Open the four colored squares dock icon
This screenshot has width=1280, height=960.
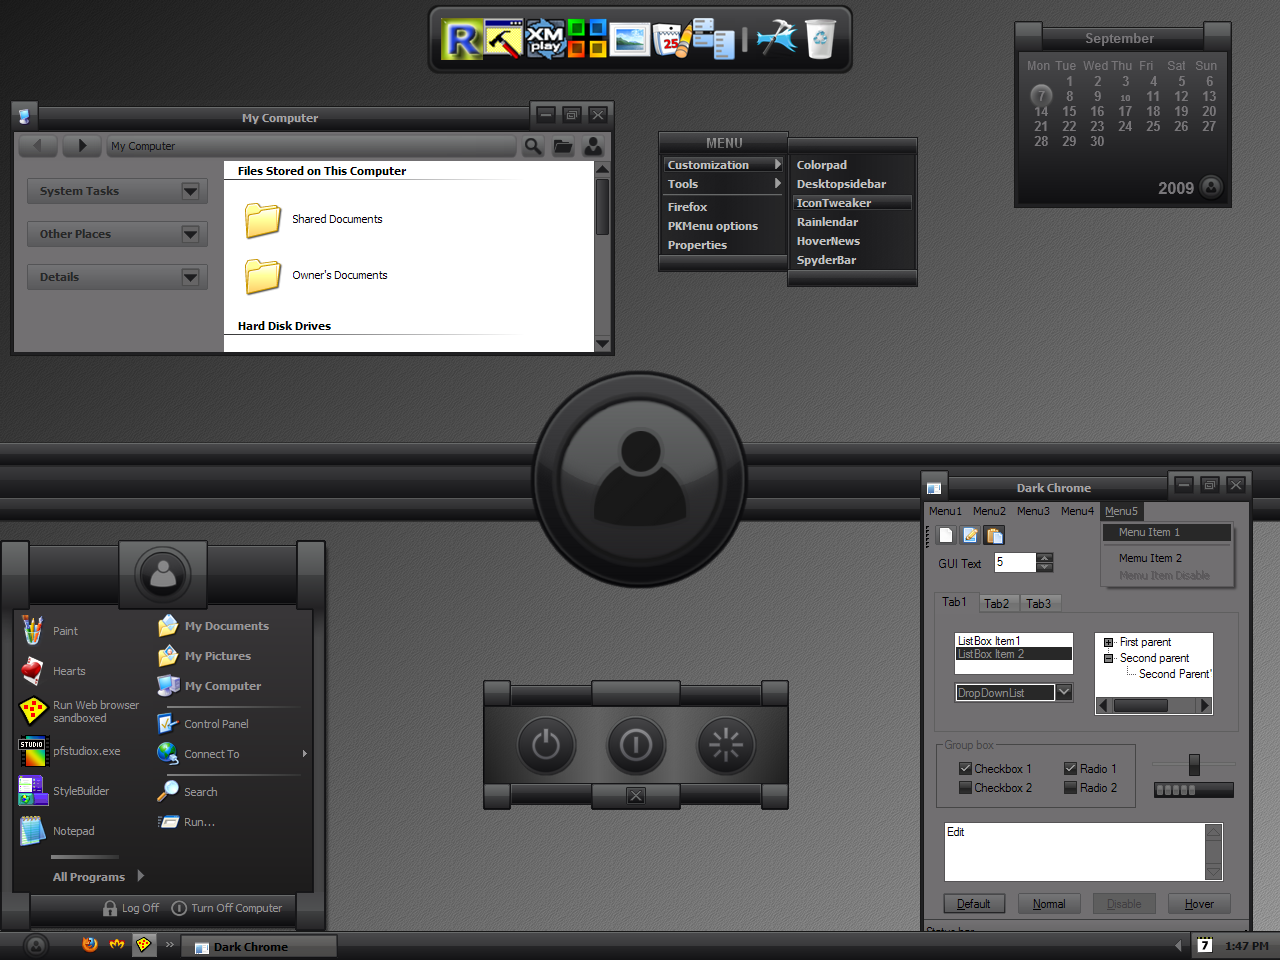(x=588, y=39)
